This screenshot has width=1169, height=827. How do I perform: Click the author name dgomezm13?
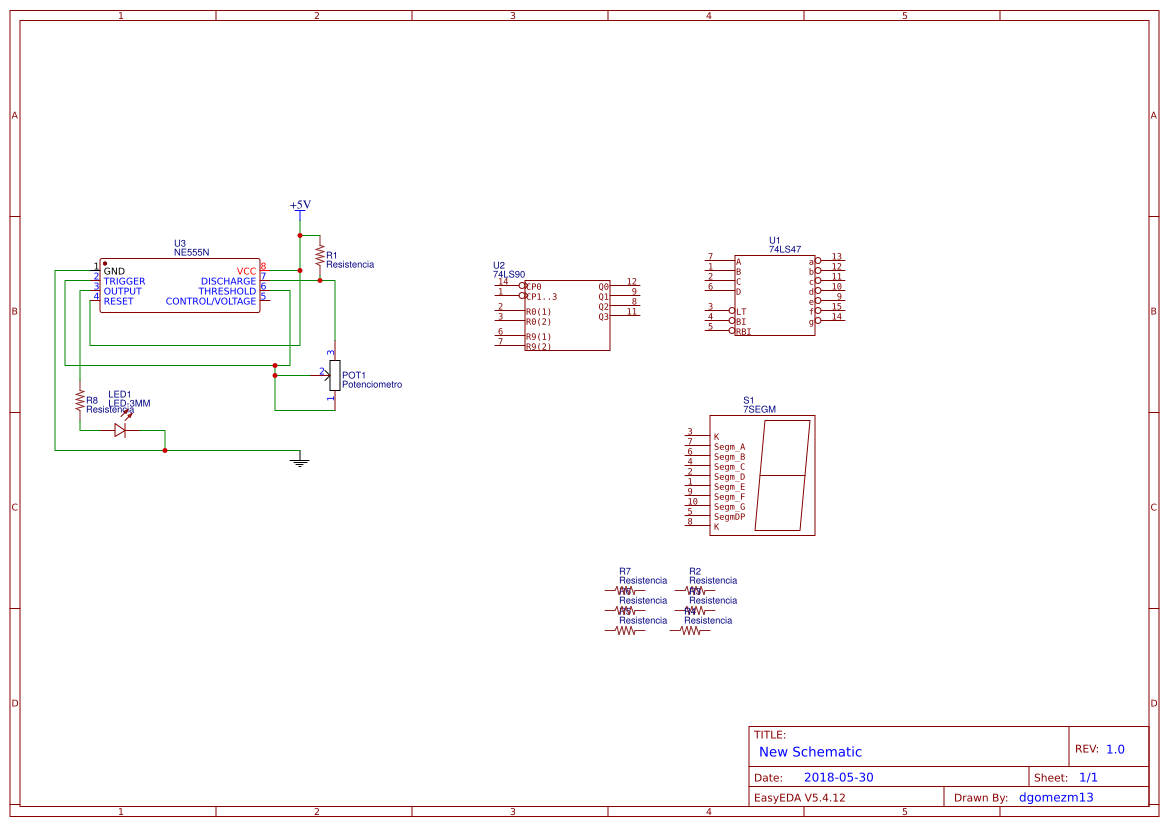tap(1056, 797)
